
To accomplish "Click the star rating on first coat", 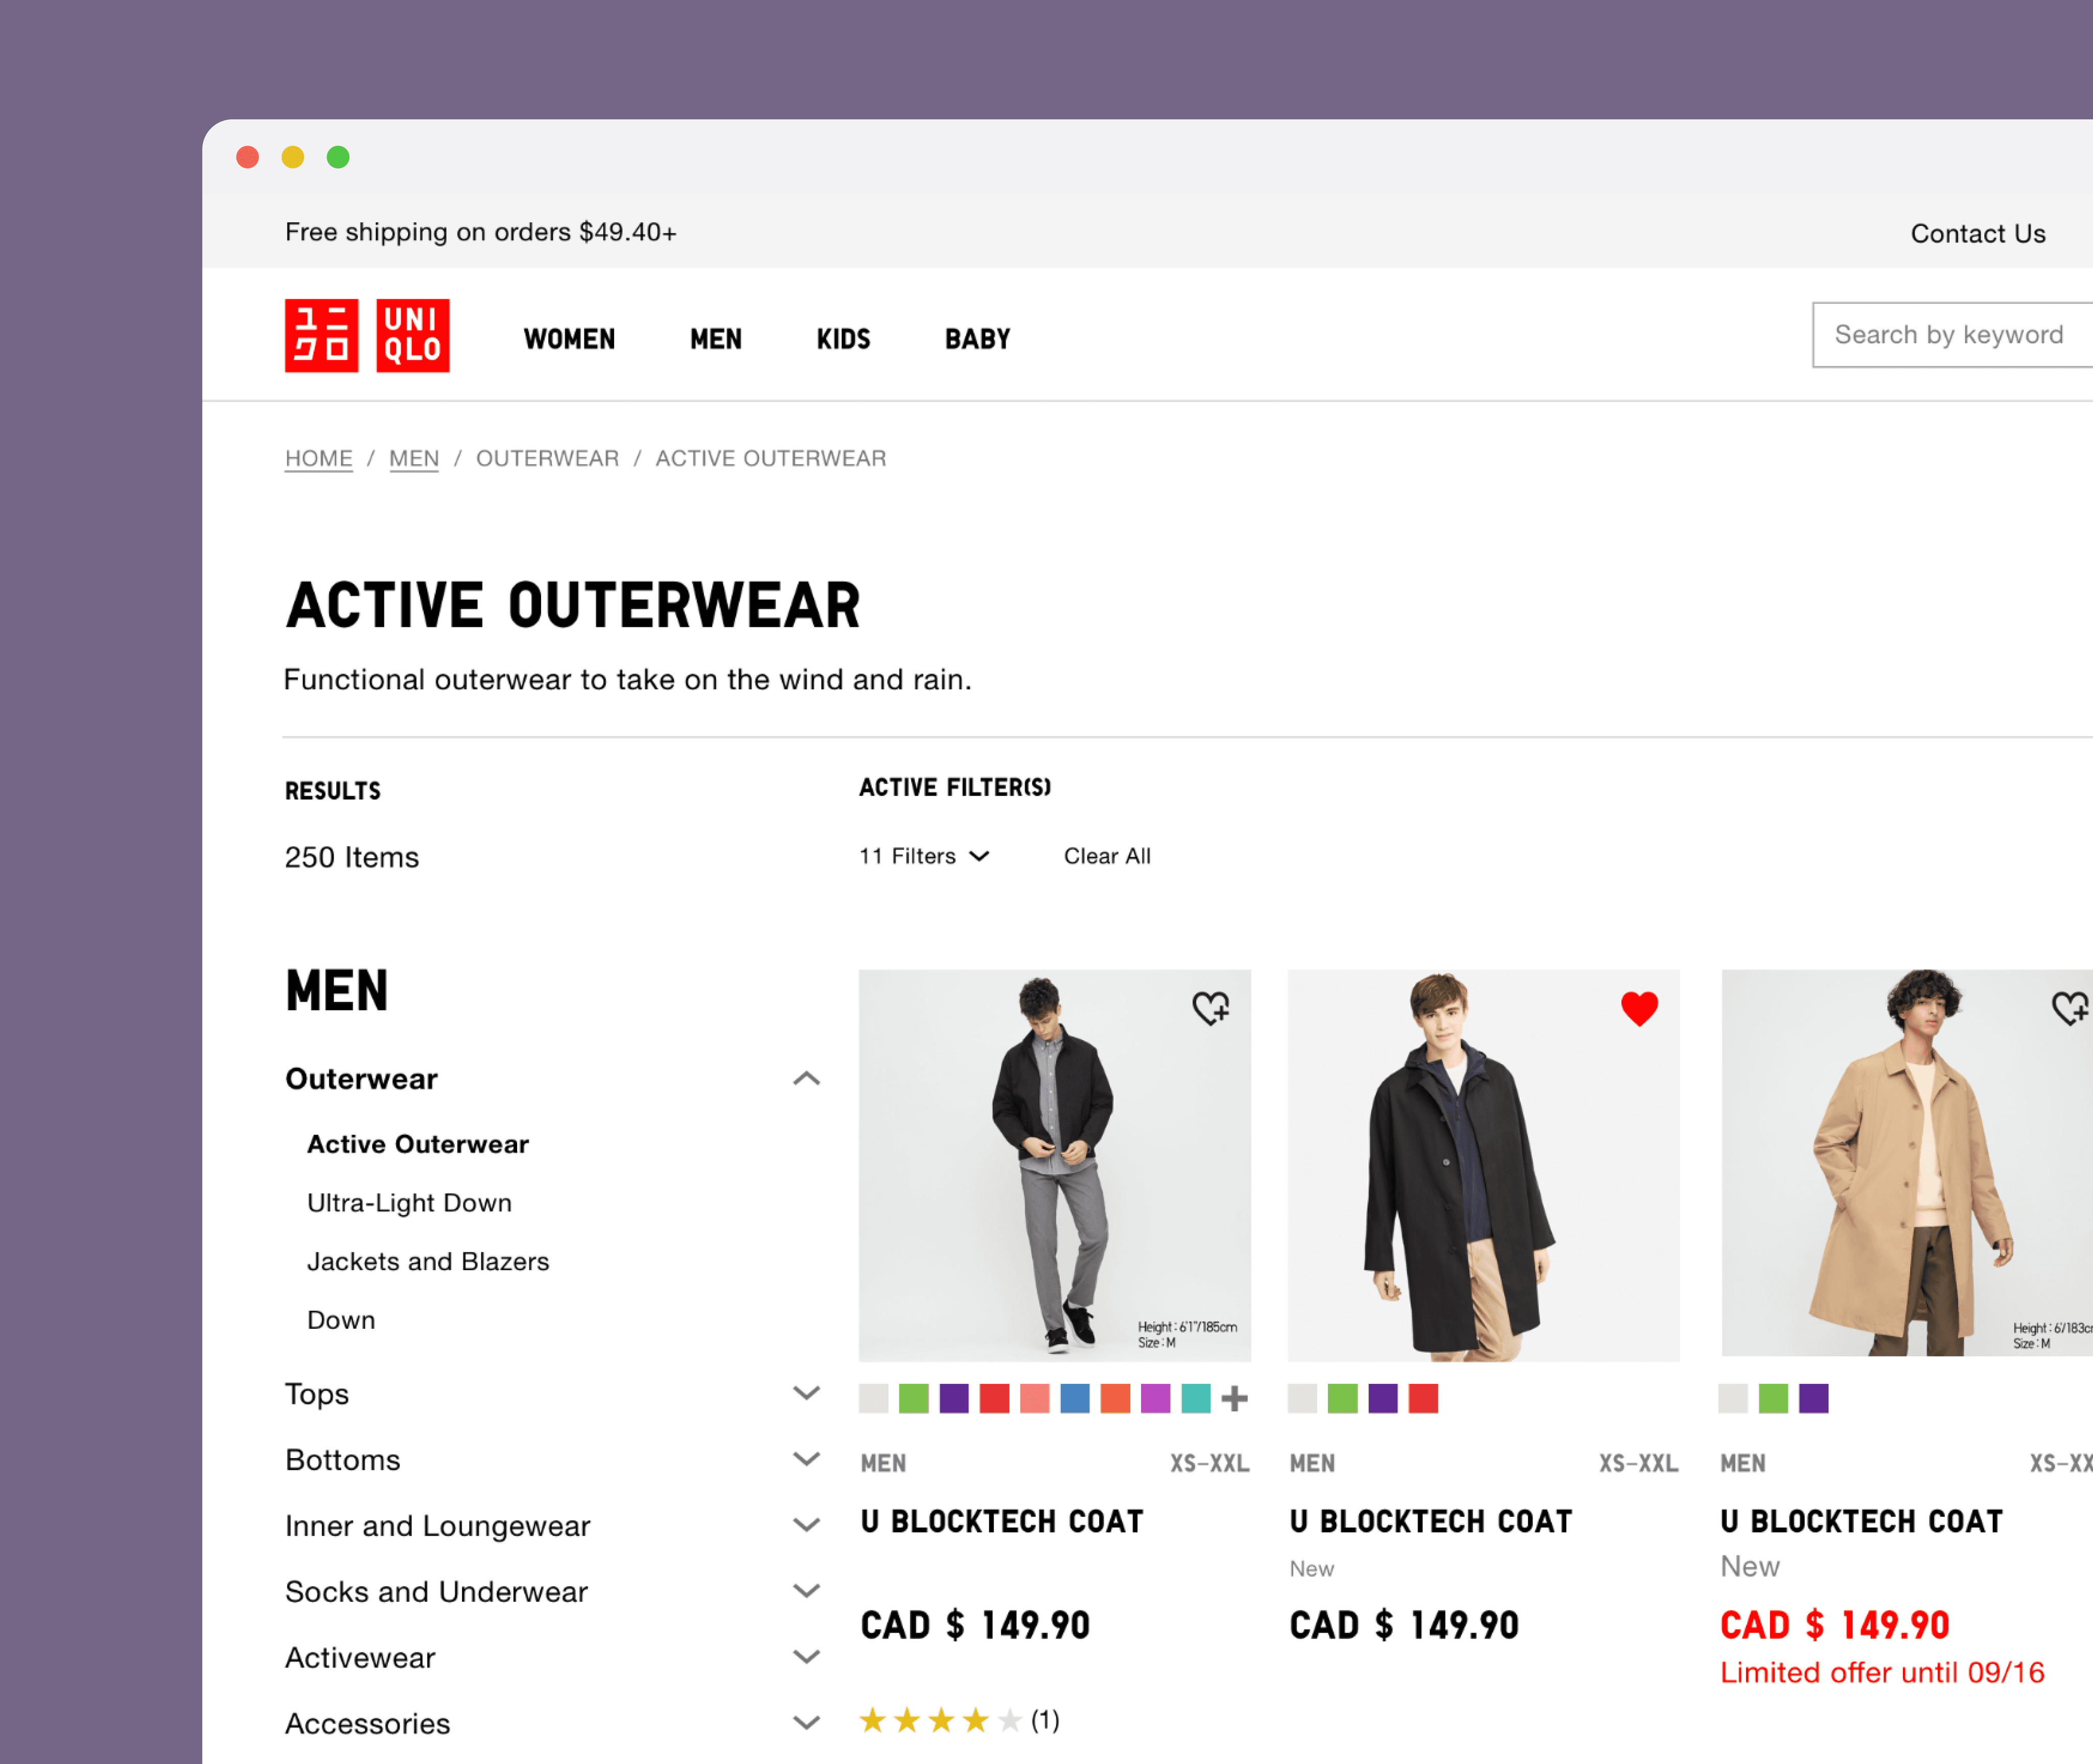I will (940, 1720).
